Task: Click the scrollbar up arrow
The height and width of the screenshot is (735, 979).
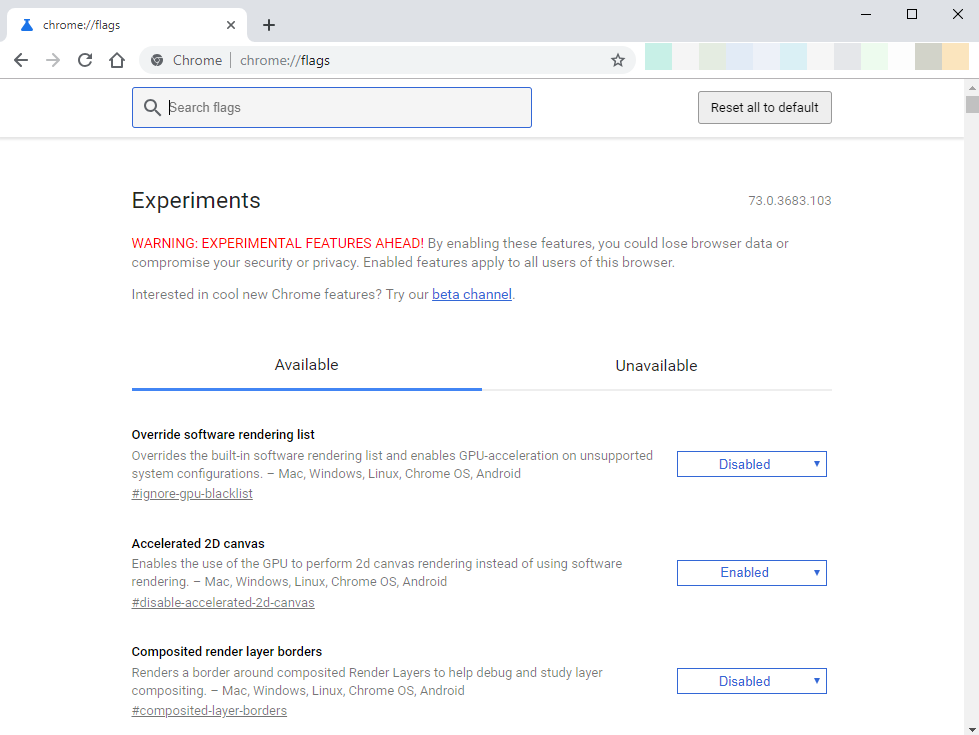Action: [972, 87]
